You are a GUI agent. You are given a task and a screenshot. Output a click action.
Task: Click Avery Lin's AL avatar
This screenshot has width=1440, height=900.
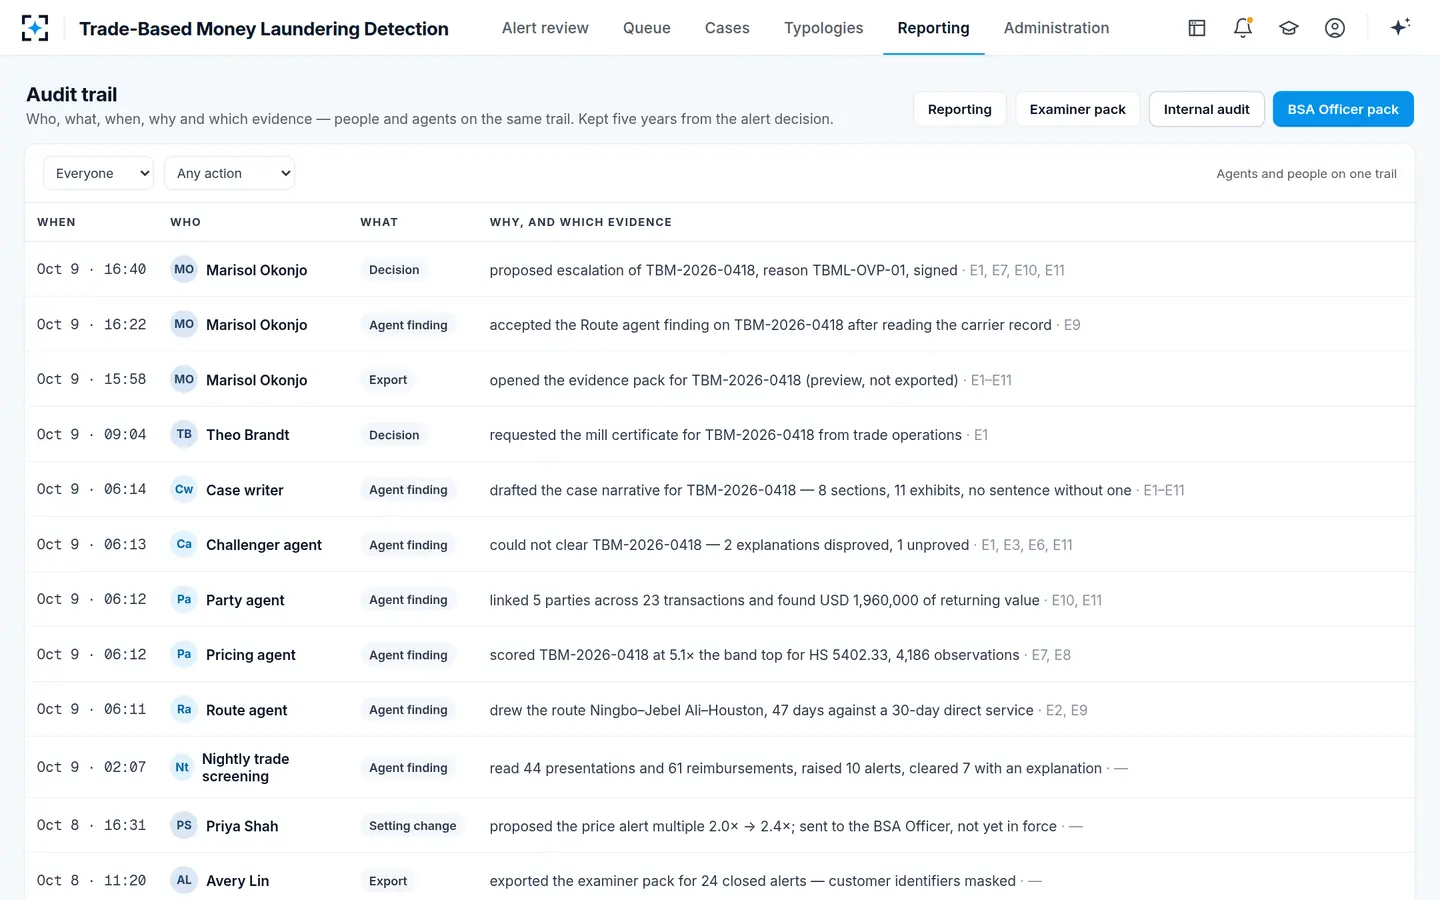[184, 880]
